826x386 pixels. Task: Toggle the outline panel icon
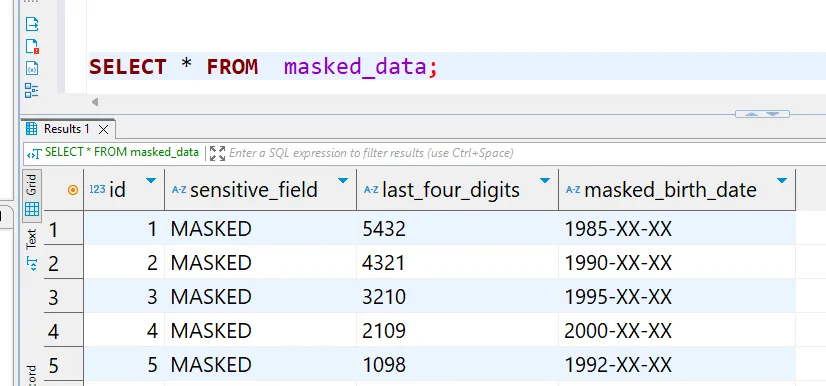coord(32,91)
